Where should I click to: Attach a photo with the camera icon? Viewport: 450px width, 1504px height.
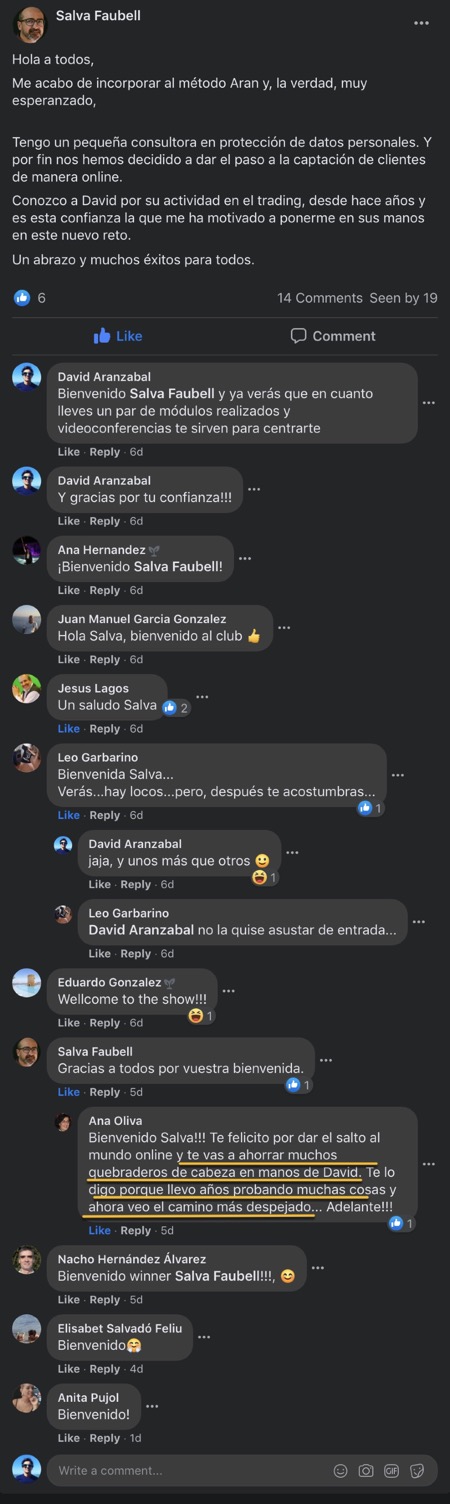(366, 1471)
